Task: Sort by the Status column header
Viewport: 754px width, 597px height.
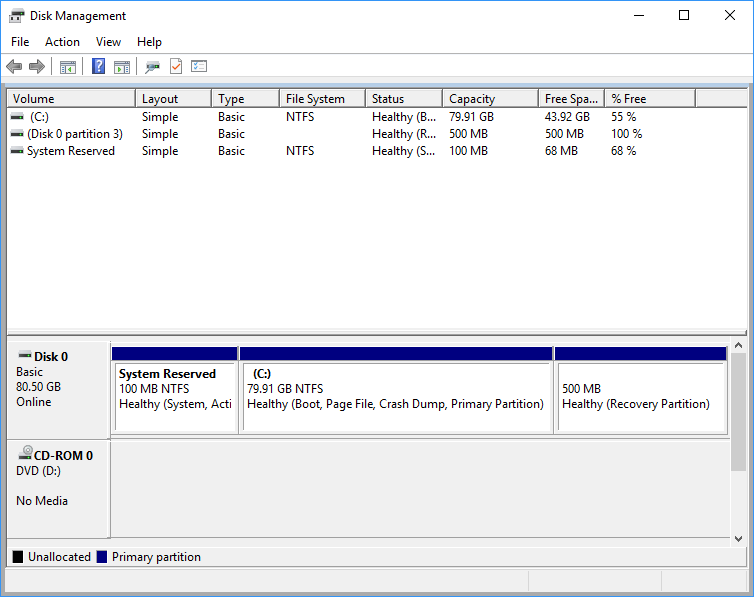Action: pos(404,99)
